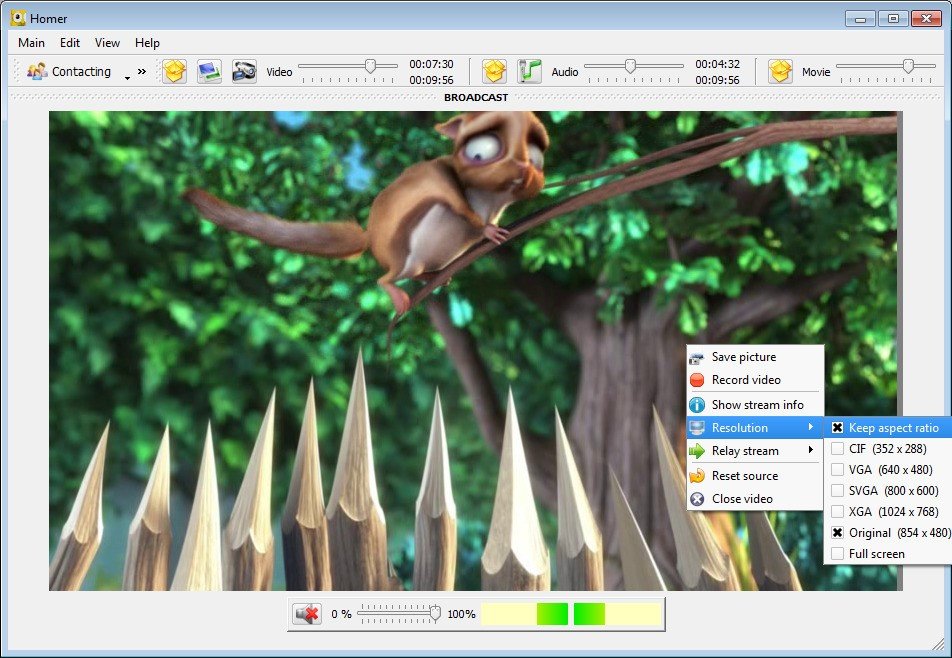Open the video source box icon

coord(174,71)
